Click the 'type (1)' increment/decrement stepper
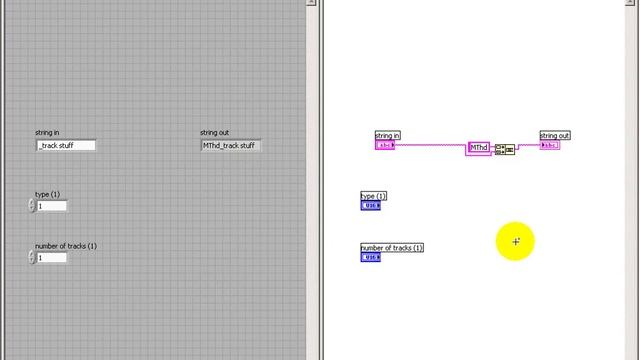The image size is (640, 360). point(32,206)
